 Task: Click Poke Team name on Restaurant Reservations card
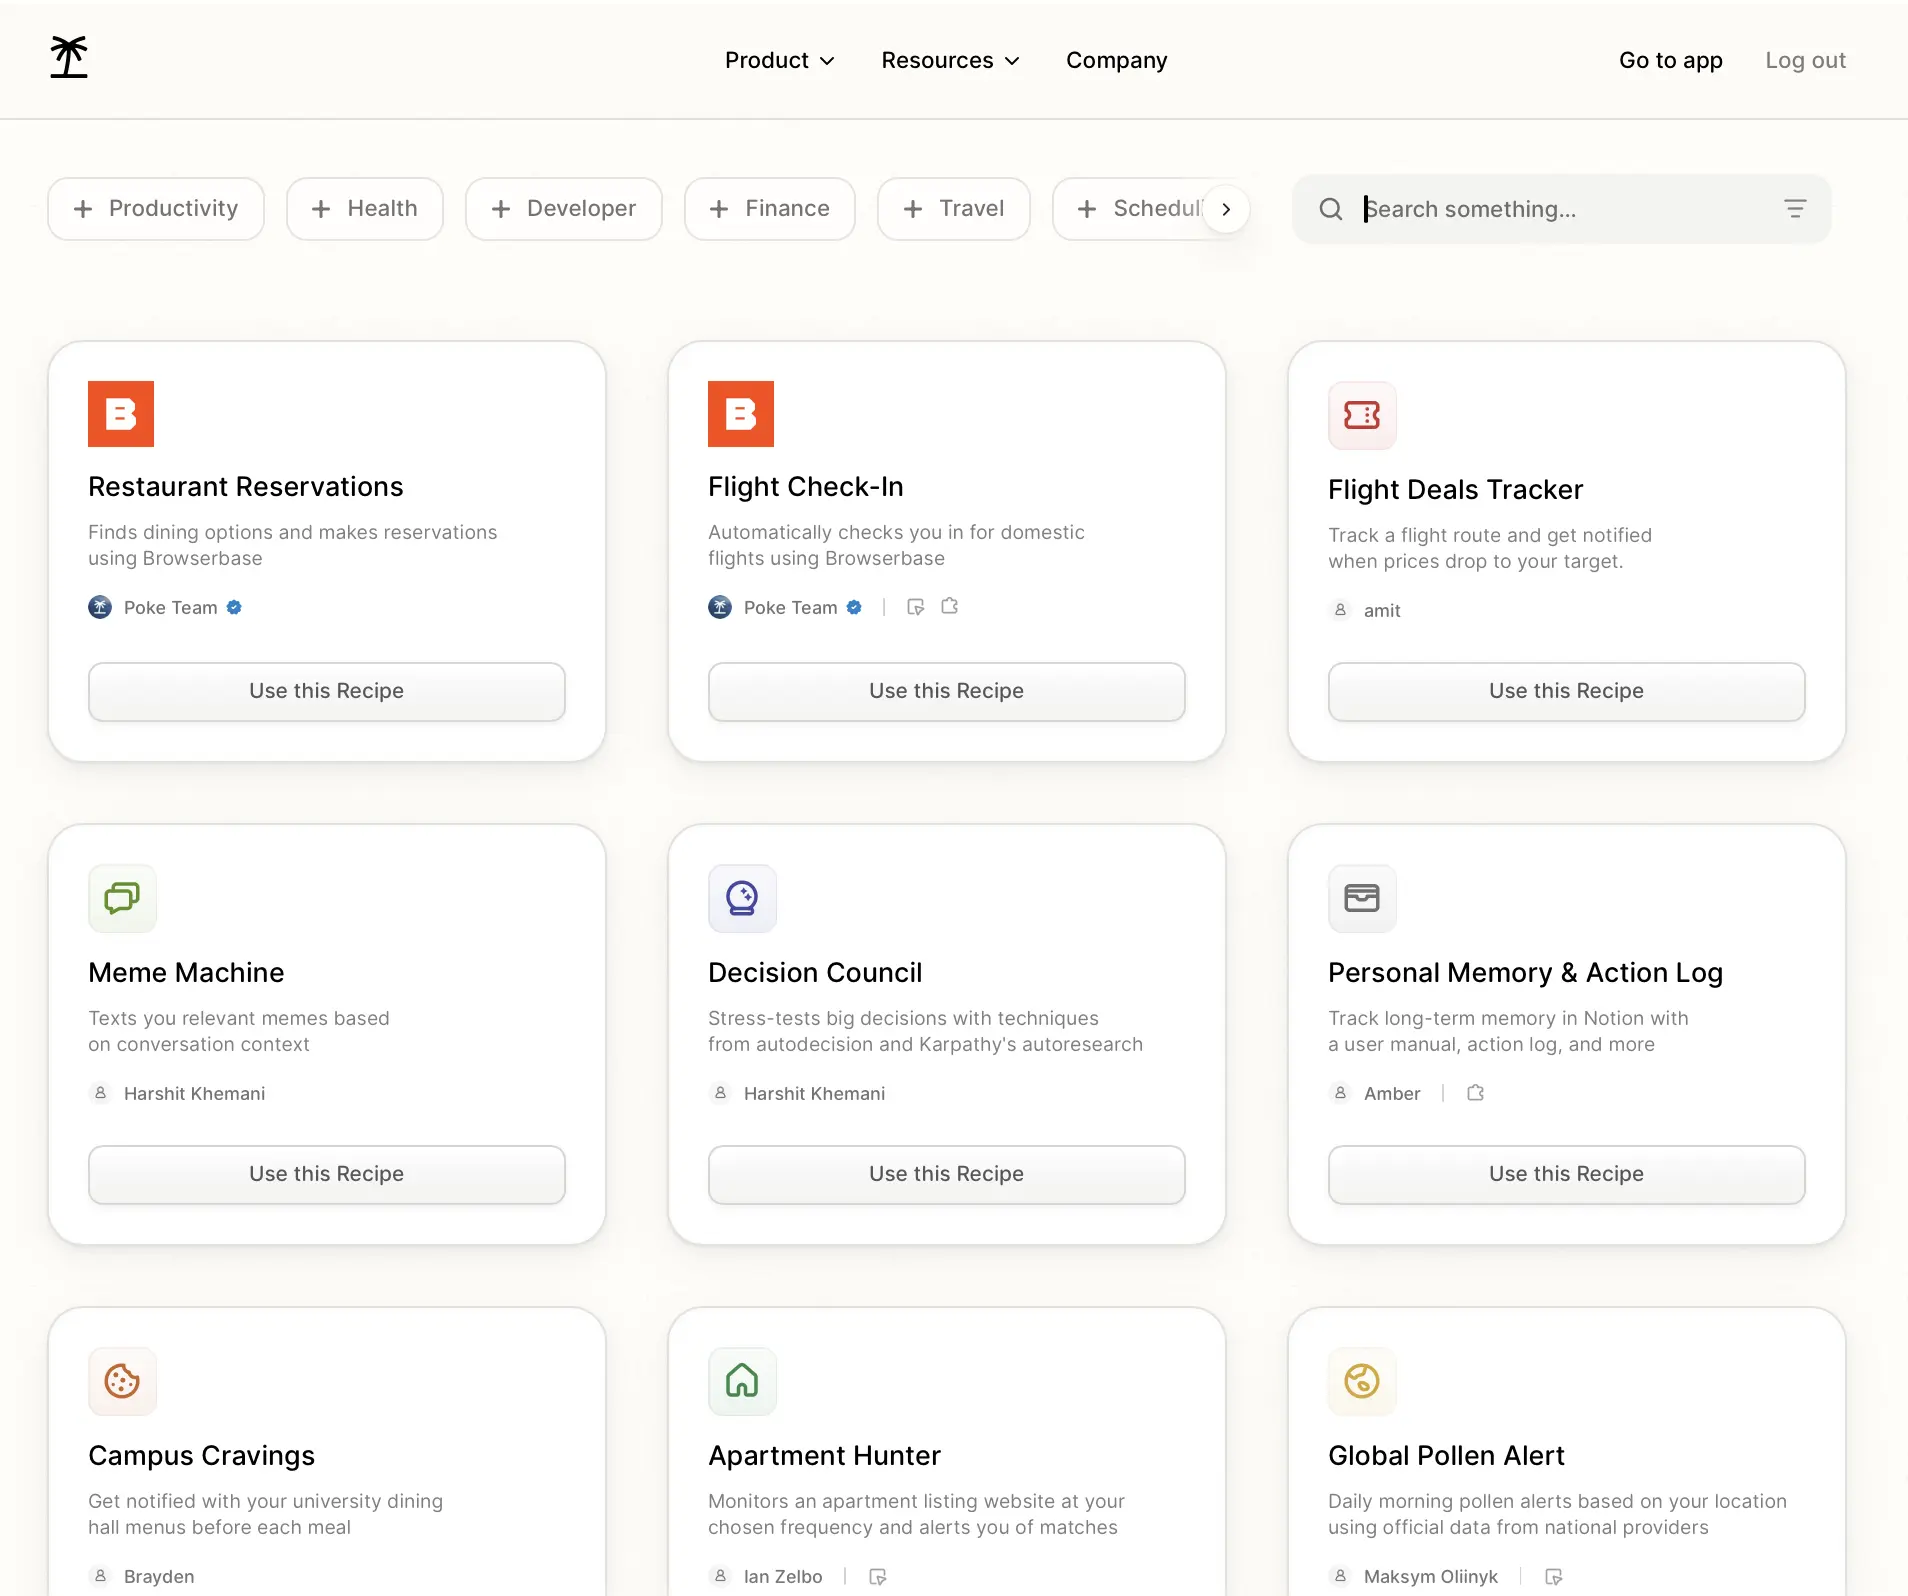coord(171,608)
